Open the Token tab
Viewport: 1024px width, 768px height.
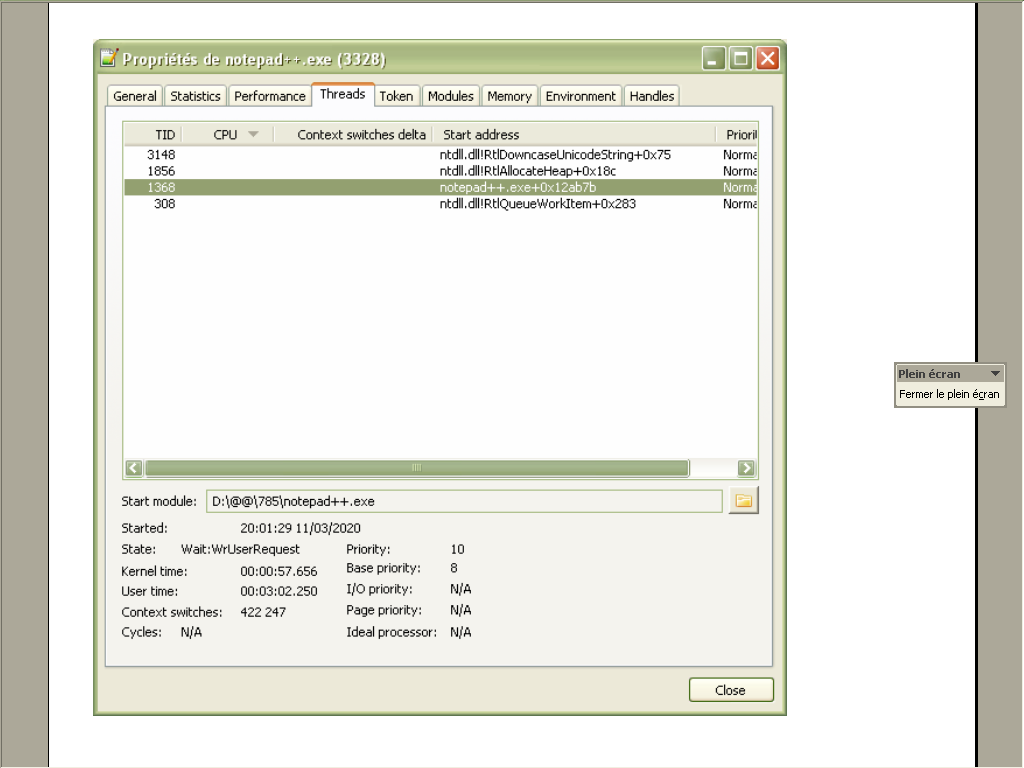coord(396,96)
